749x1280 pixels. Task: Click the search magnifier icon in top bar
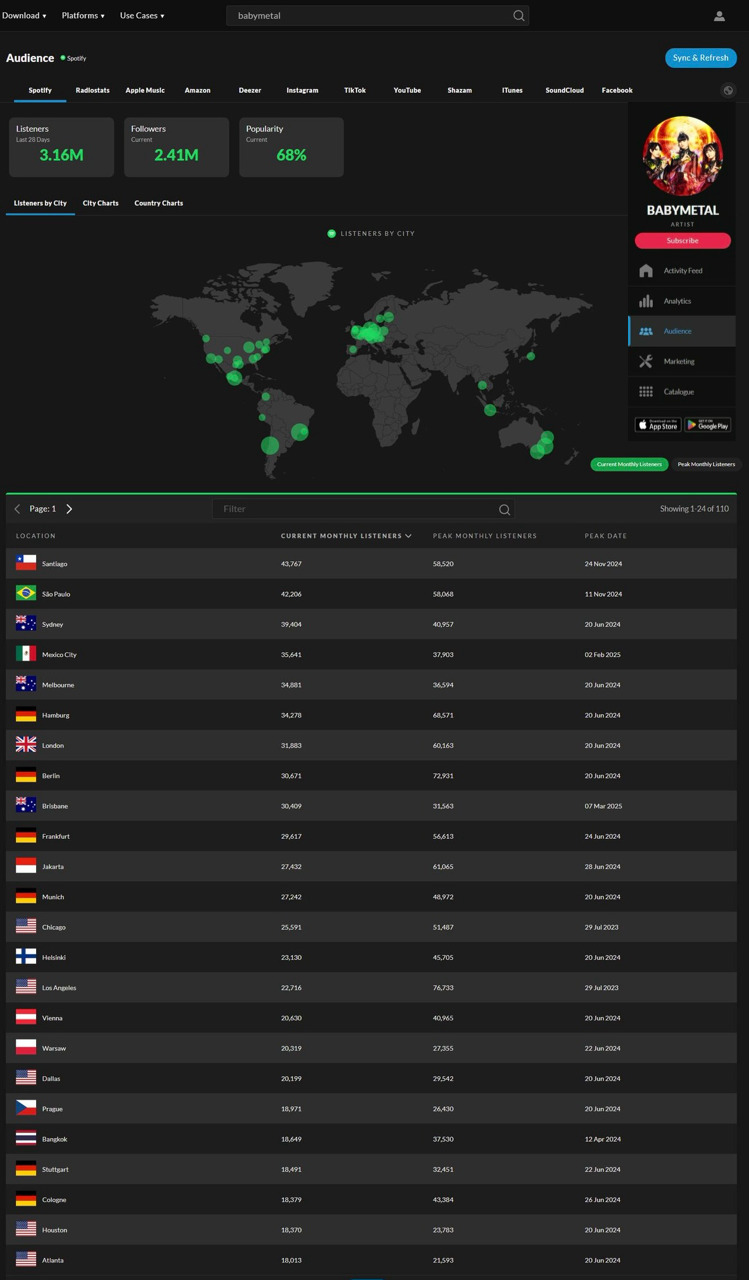click(x=518, y=16)
